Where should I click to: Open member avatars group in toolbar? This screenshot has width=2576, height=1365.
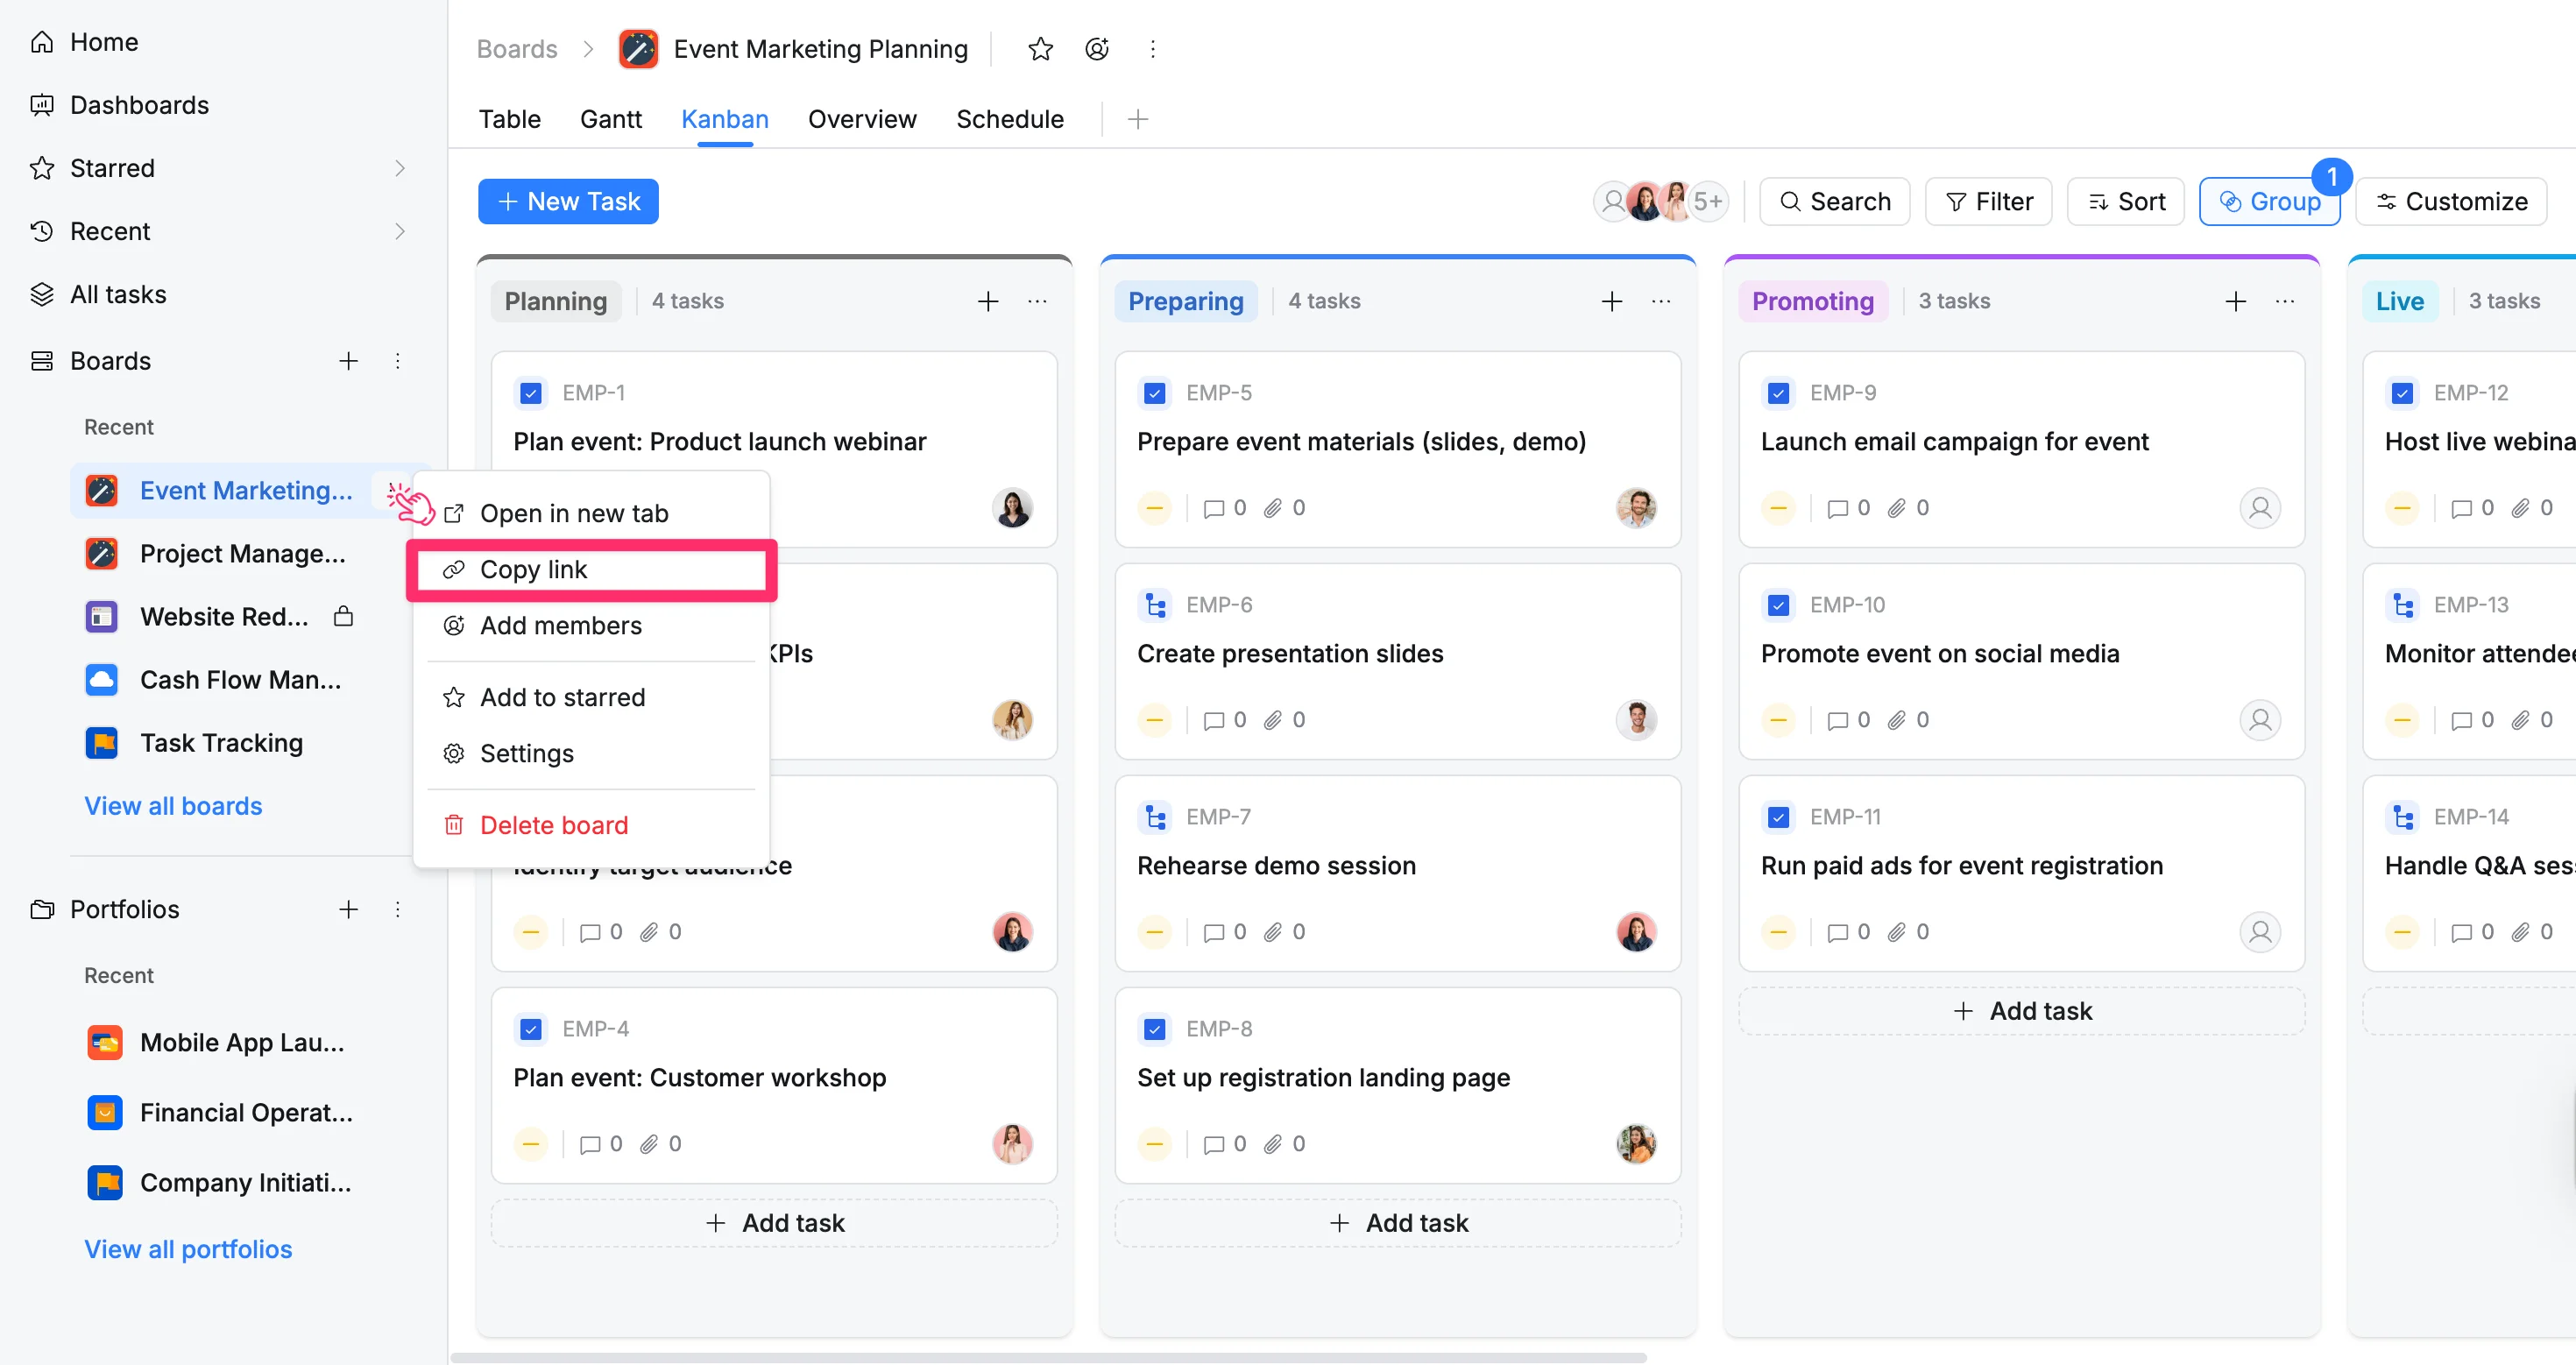click(1660, 202)
